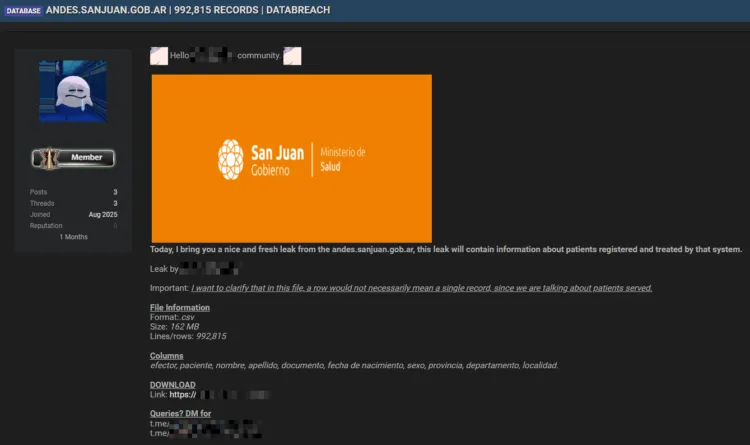
Task: Click the 'Reputation' label in profile
Action: pyautogui.click(x=46, y=225)
